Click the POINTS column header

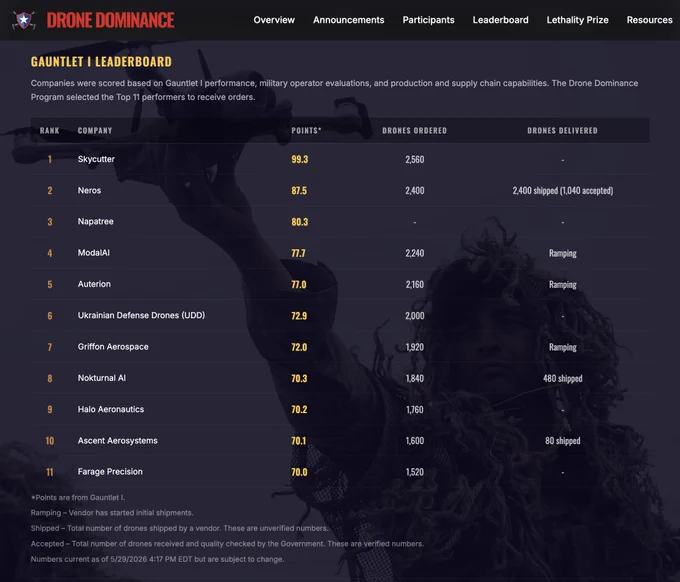306,131
